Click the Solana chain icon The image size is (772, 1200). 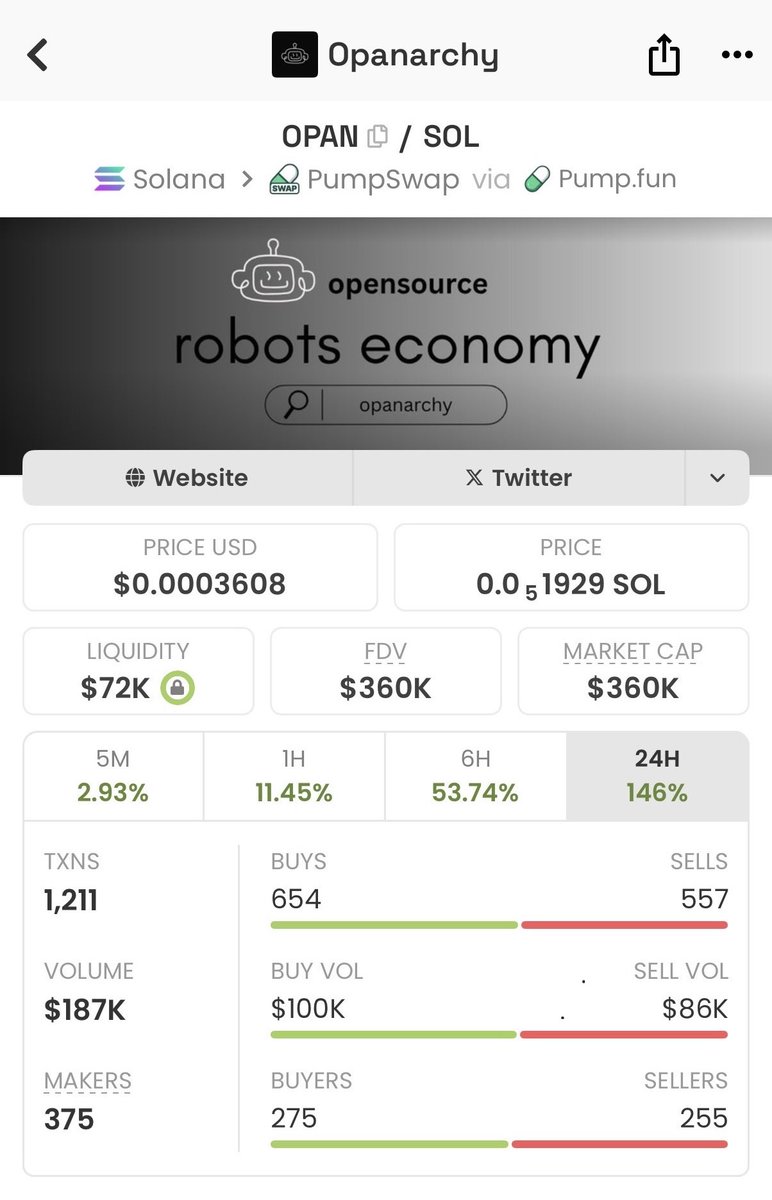[109, 180]
